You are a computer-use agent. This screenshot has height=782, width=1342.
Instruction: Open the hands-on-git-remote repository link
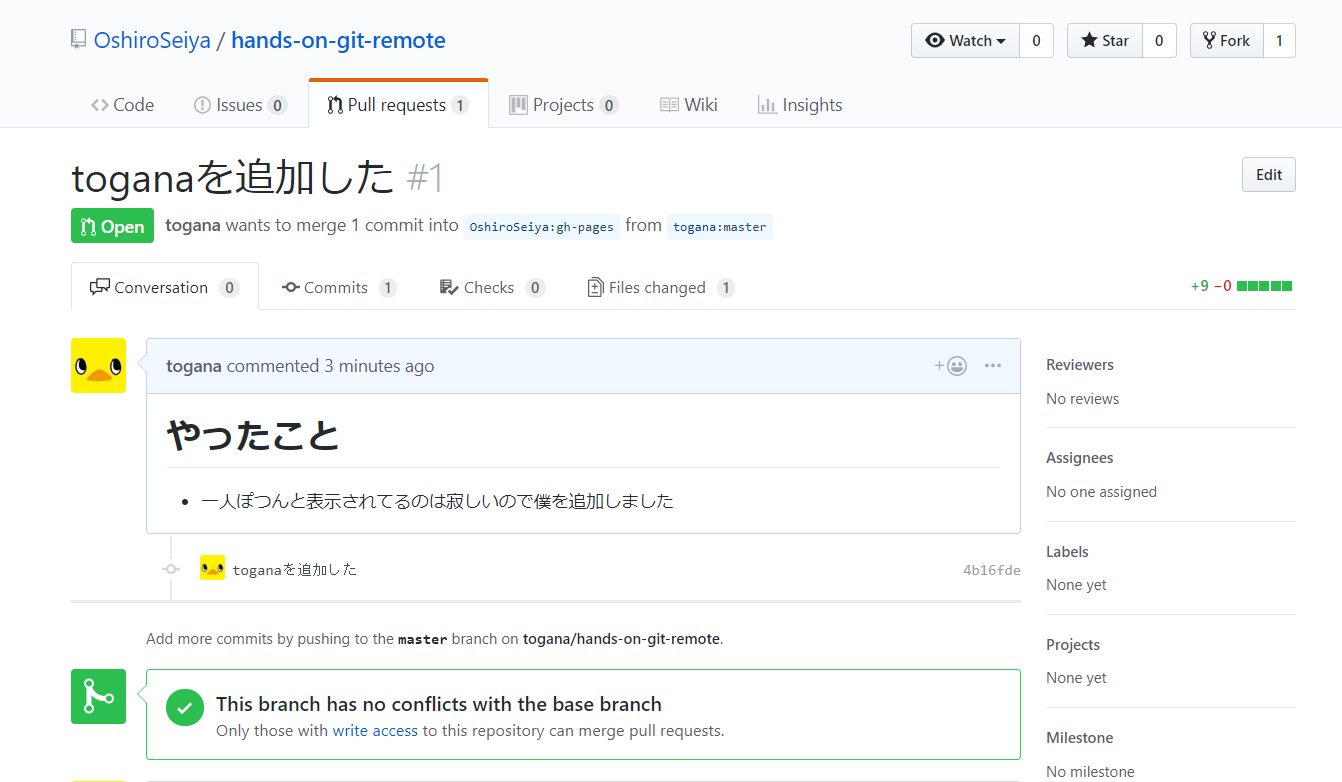tap(338, 40)
